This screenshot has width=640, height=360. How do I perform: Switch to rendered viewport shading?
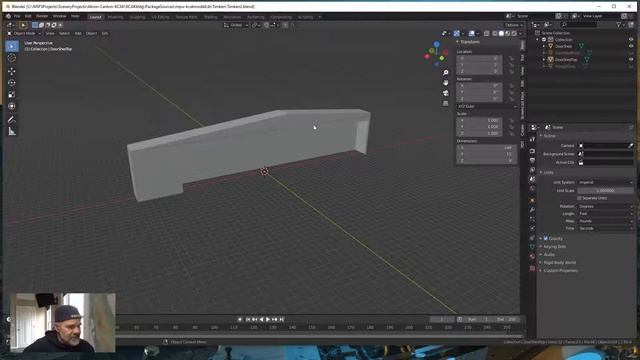pyautogui.click(x=514, y=33)
